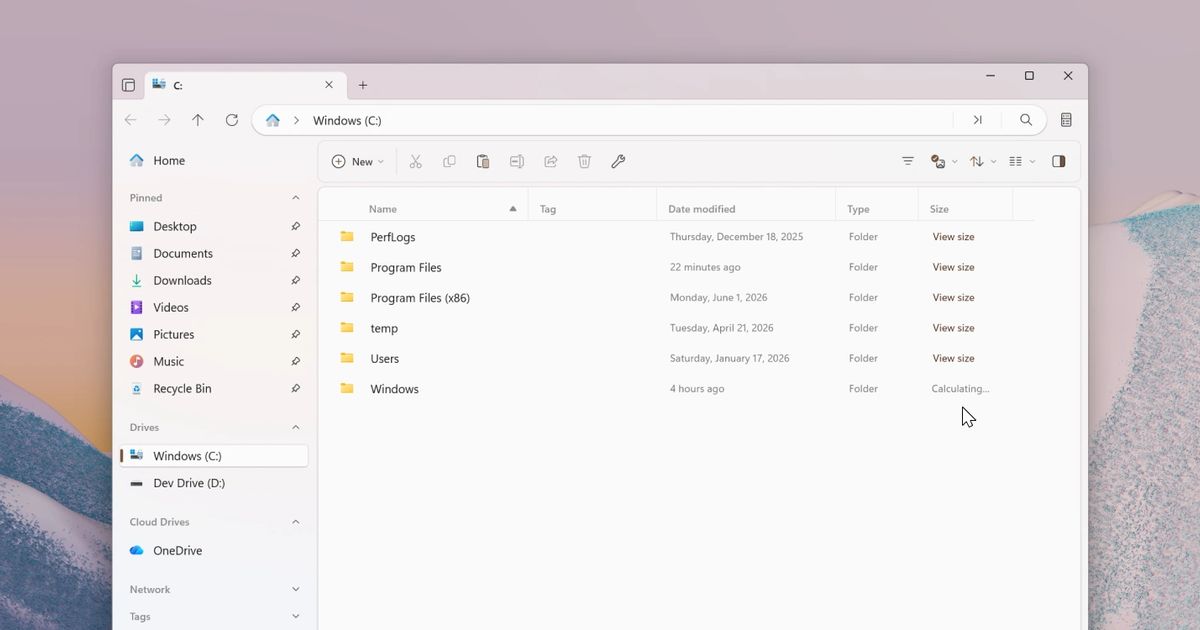Viewport: 1200px width, 630px height.
Task: Open Videos in the sidebar
Action: [214, 307]
